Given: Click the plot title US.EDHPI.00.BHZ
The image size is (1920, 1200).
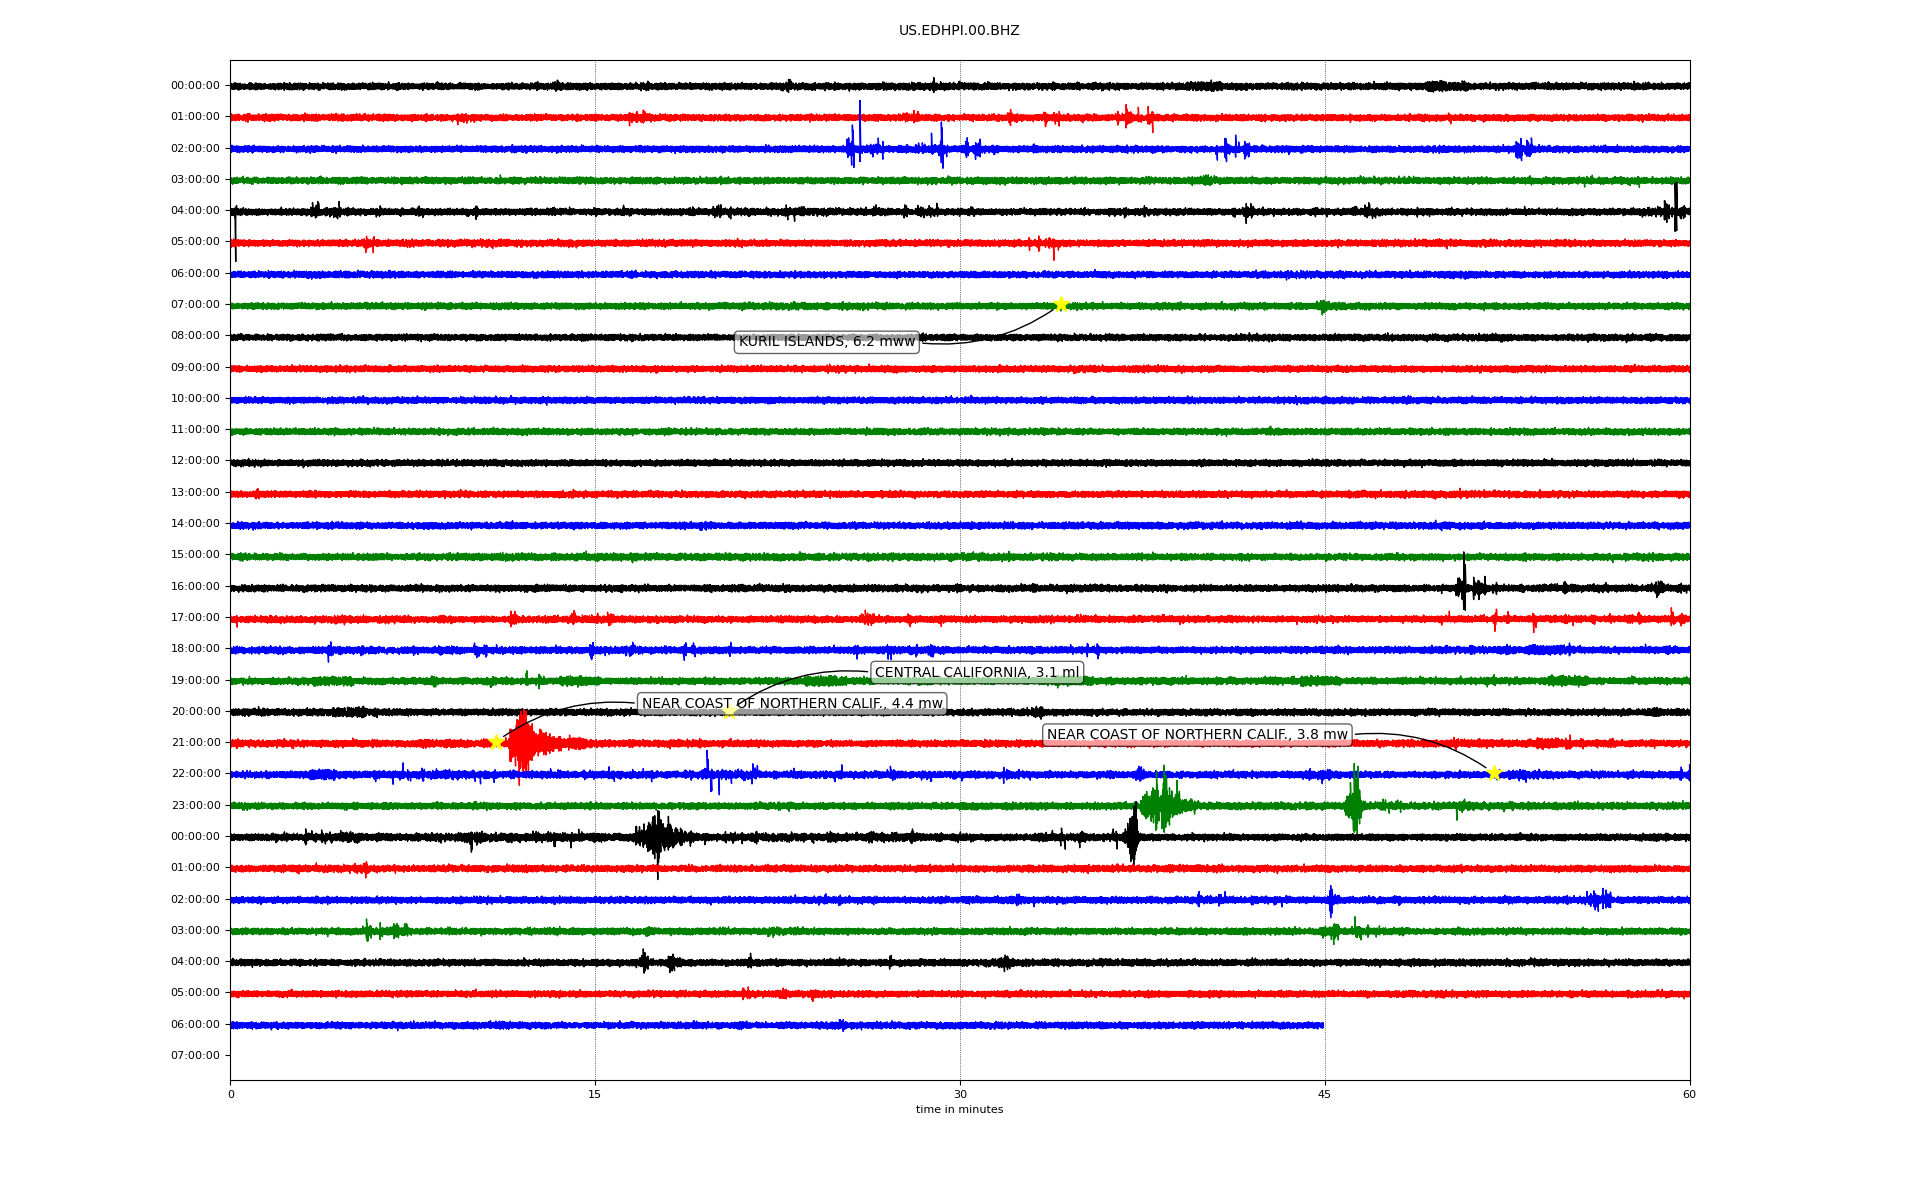Looking at the screenshot, I should (x=959, y=31).
